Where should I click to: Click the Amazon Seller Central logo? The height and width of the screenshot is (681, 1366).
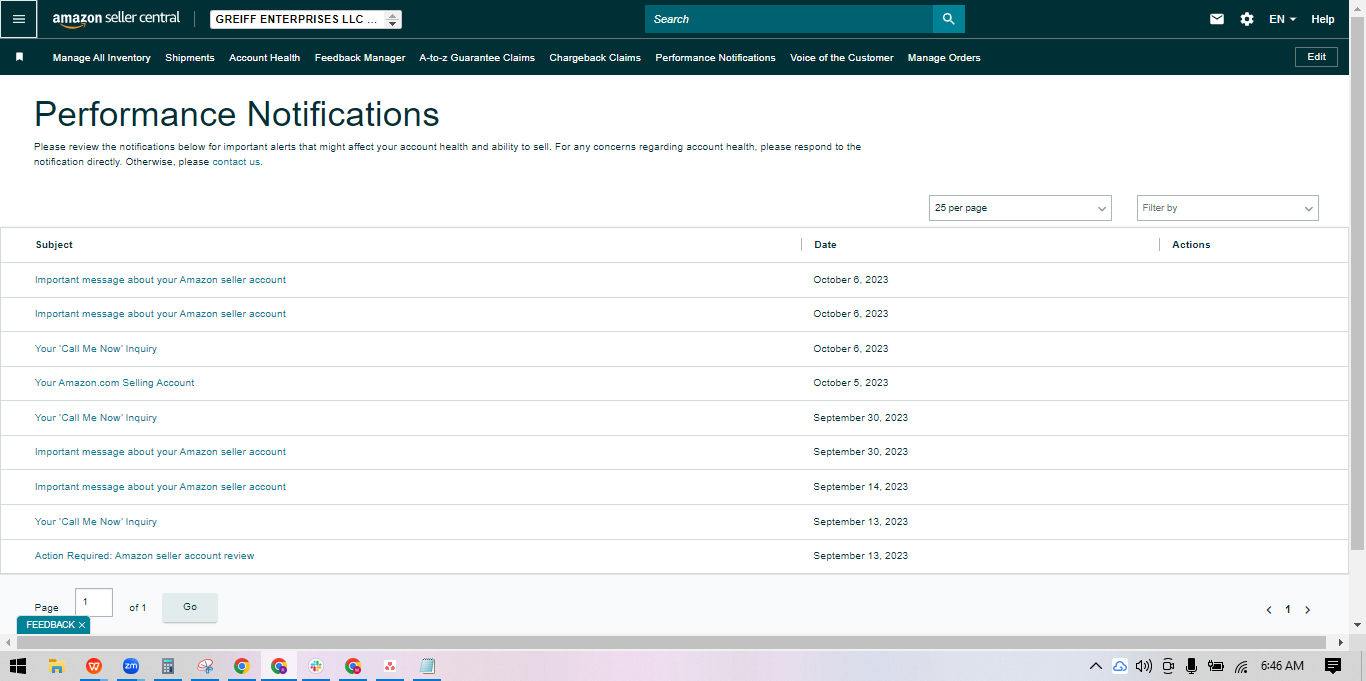tap(116, 19)
